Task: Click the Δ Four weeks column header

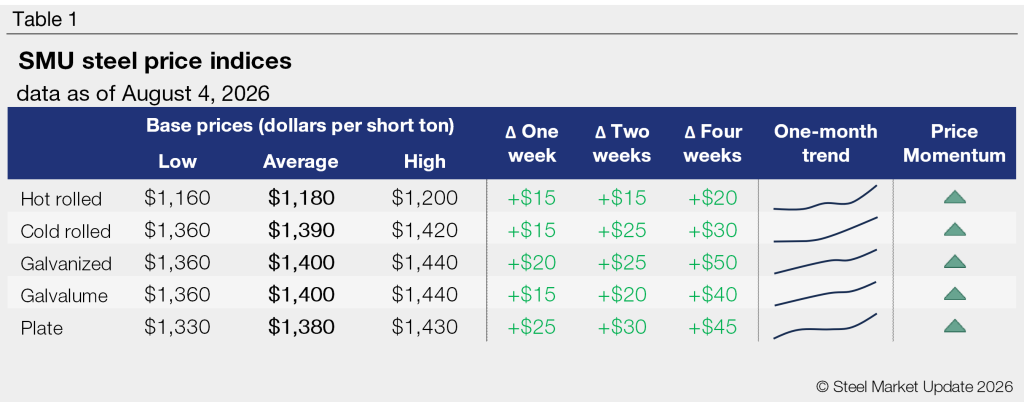Action: (x=713, y=144)
